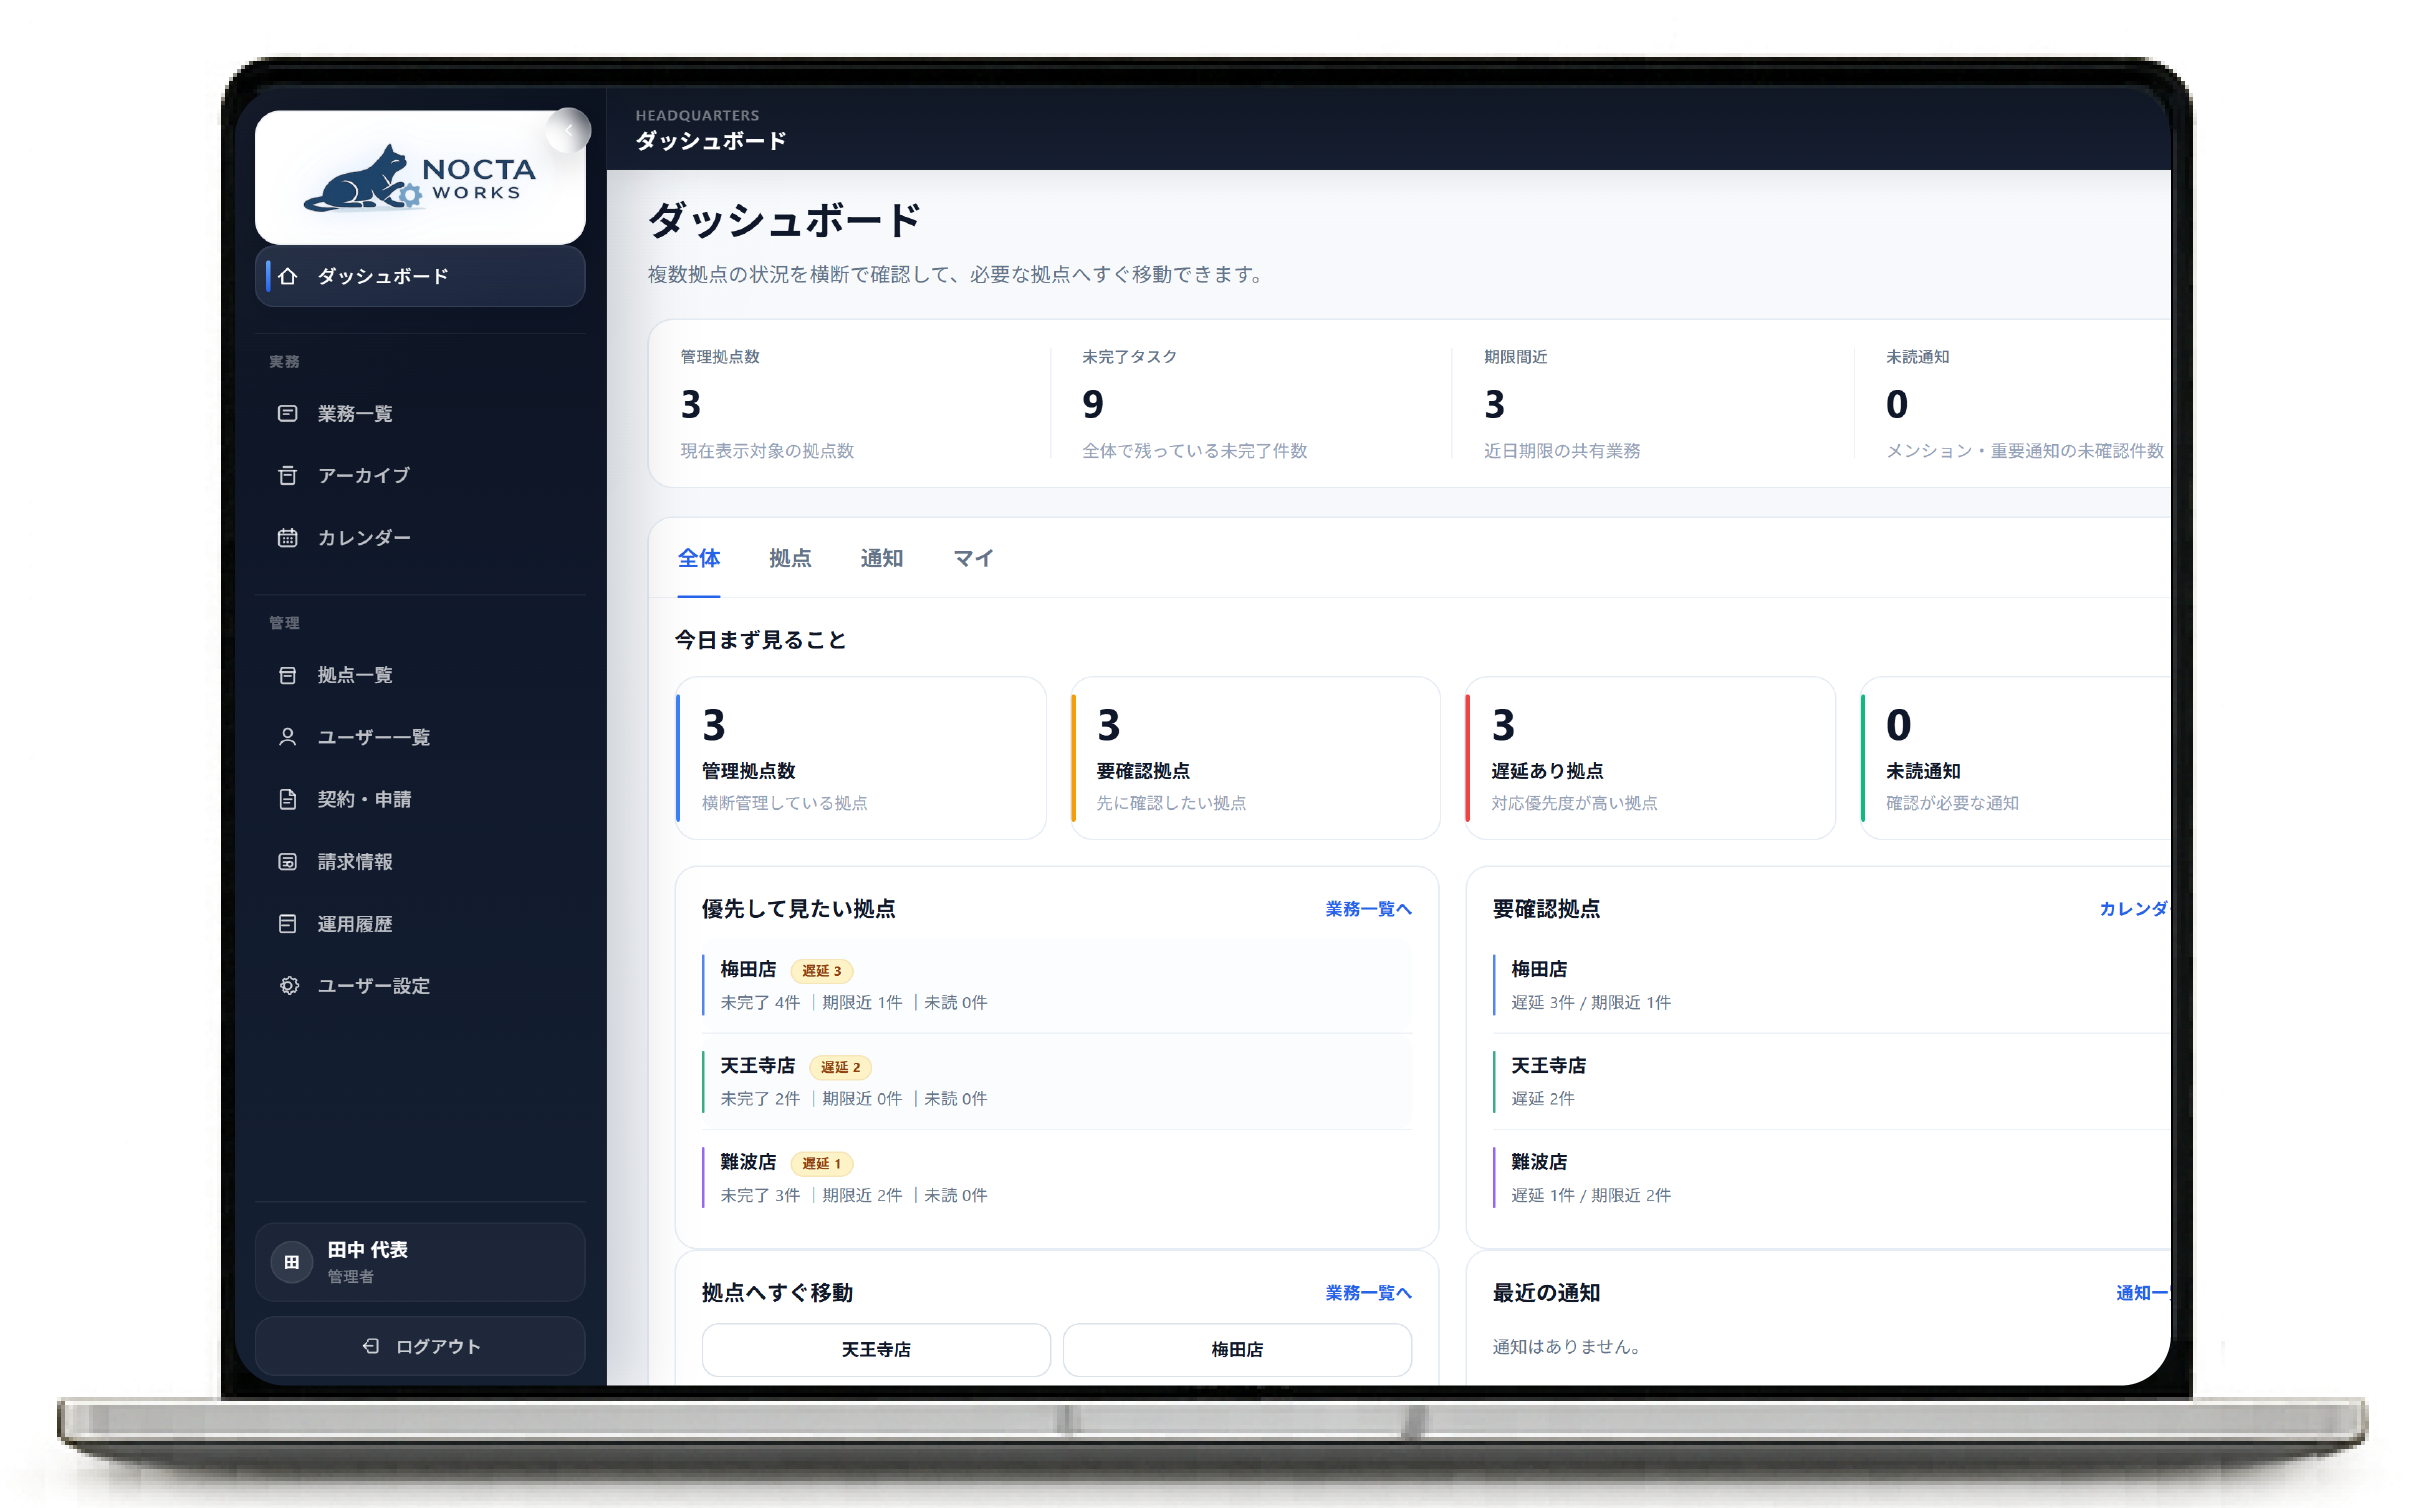Click the 梅田店 quick move button
The image size is (2409, 1508).
pos(1237,1349)
